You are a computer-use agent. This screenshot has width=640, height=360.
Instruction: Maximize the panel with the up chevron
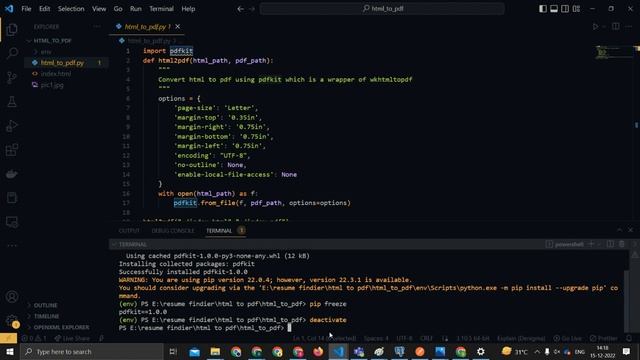click(620, 230)
